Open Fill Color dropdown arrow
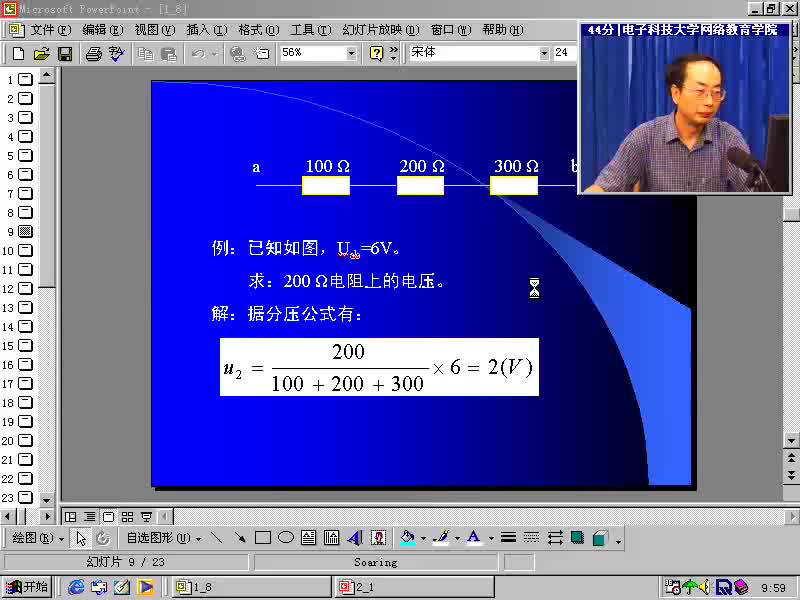Image resolution: width=800 pixels, height=600 pixels. pyautogui.click(x=423, y=538)
